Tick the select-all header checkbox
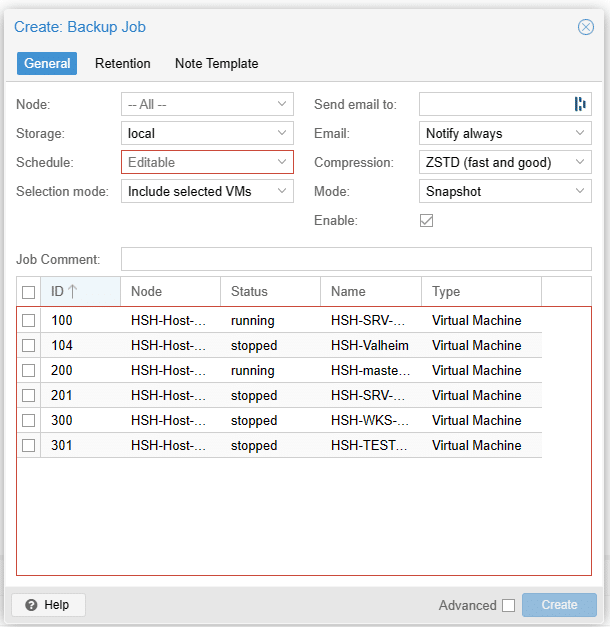This screenshot has height=627, width=610. (29, 292)
